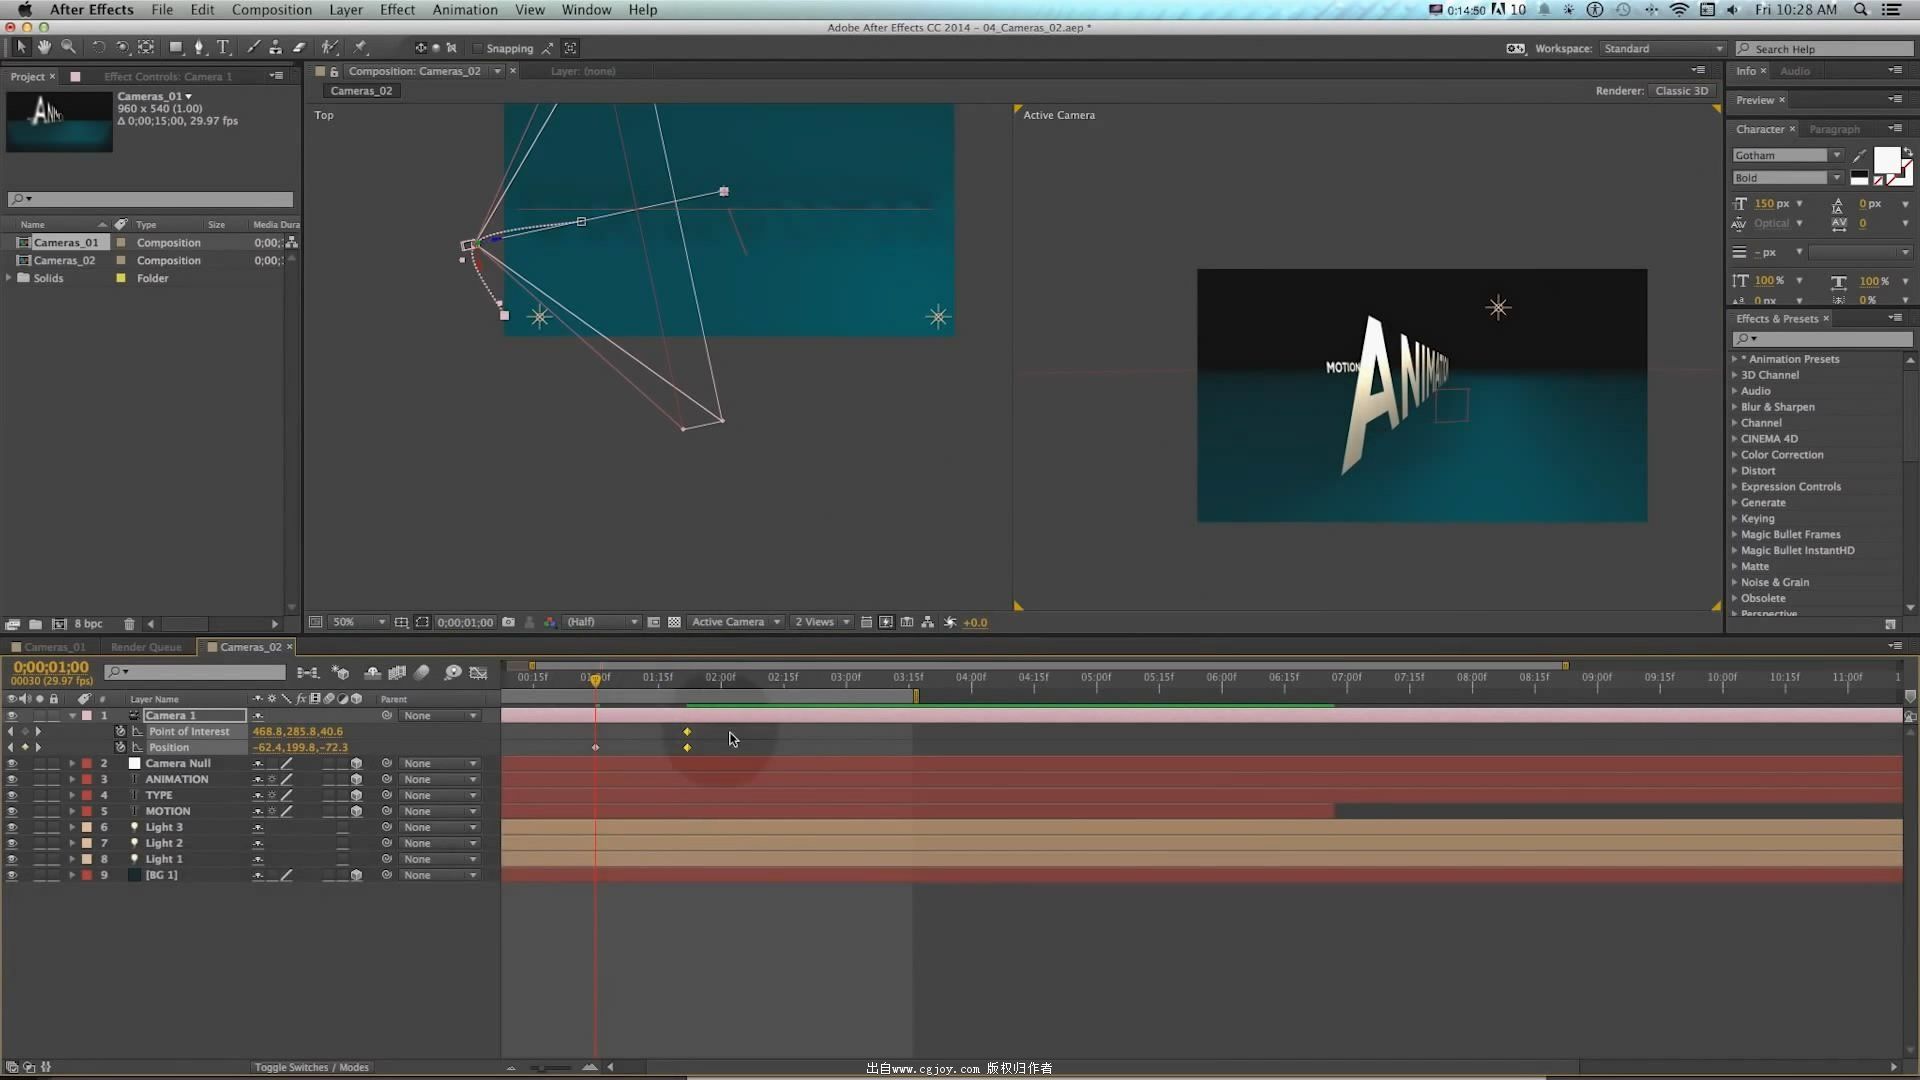Expand the Solids folder

9,278
